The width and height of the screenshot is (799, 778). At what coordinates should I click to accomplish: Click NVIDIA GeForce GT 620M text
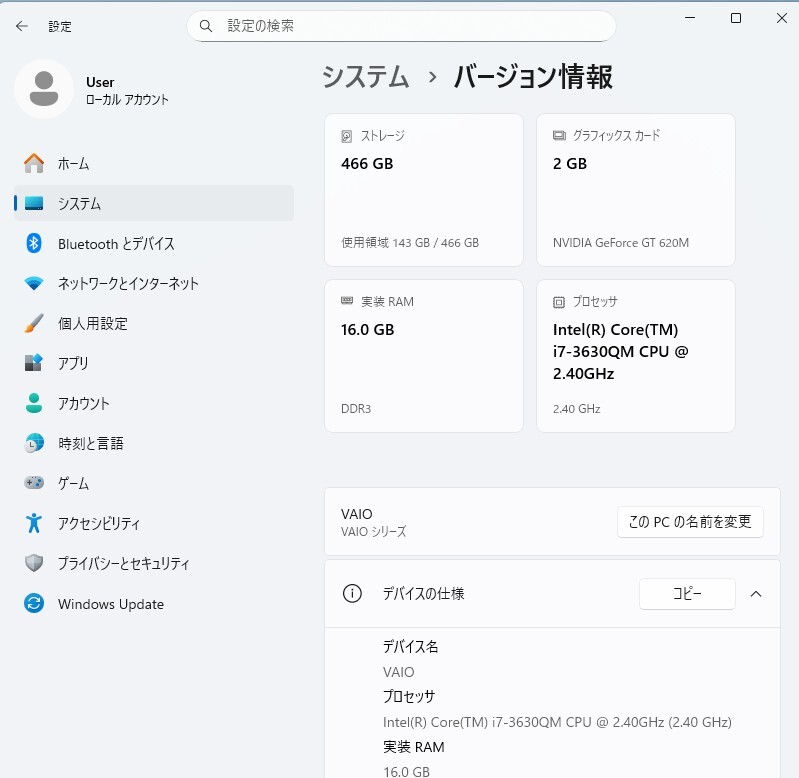pos(621,243)
